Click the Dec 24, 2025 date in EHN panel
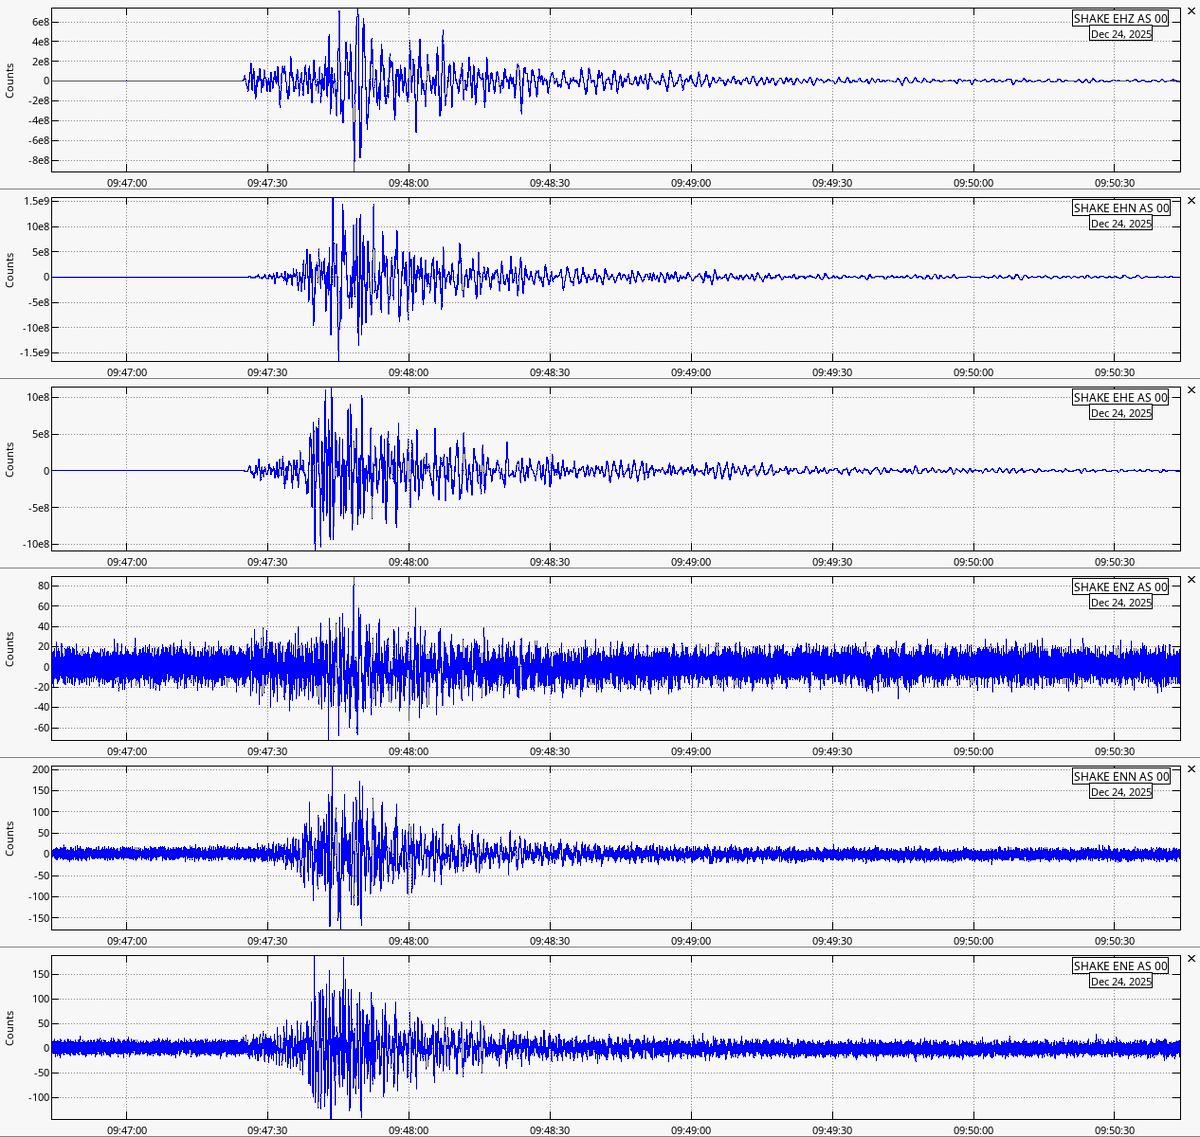 coord(1121,224)
